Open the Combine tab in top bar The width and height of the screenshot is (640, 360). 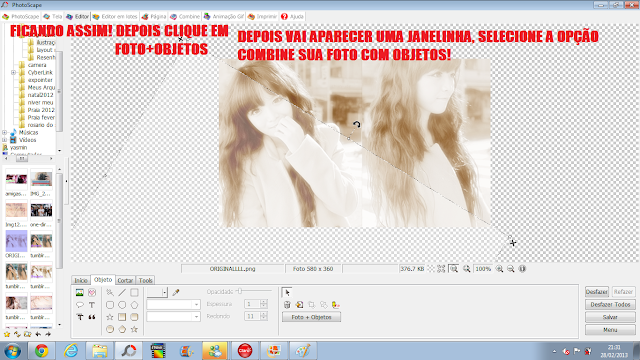(x=185, y=16)
